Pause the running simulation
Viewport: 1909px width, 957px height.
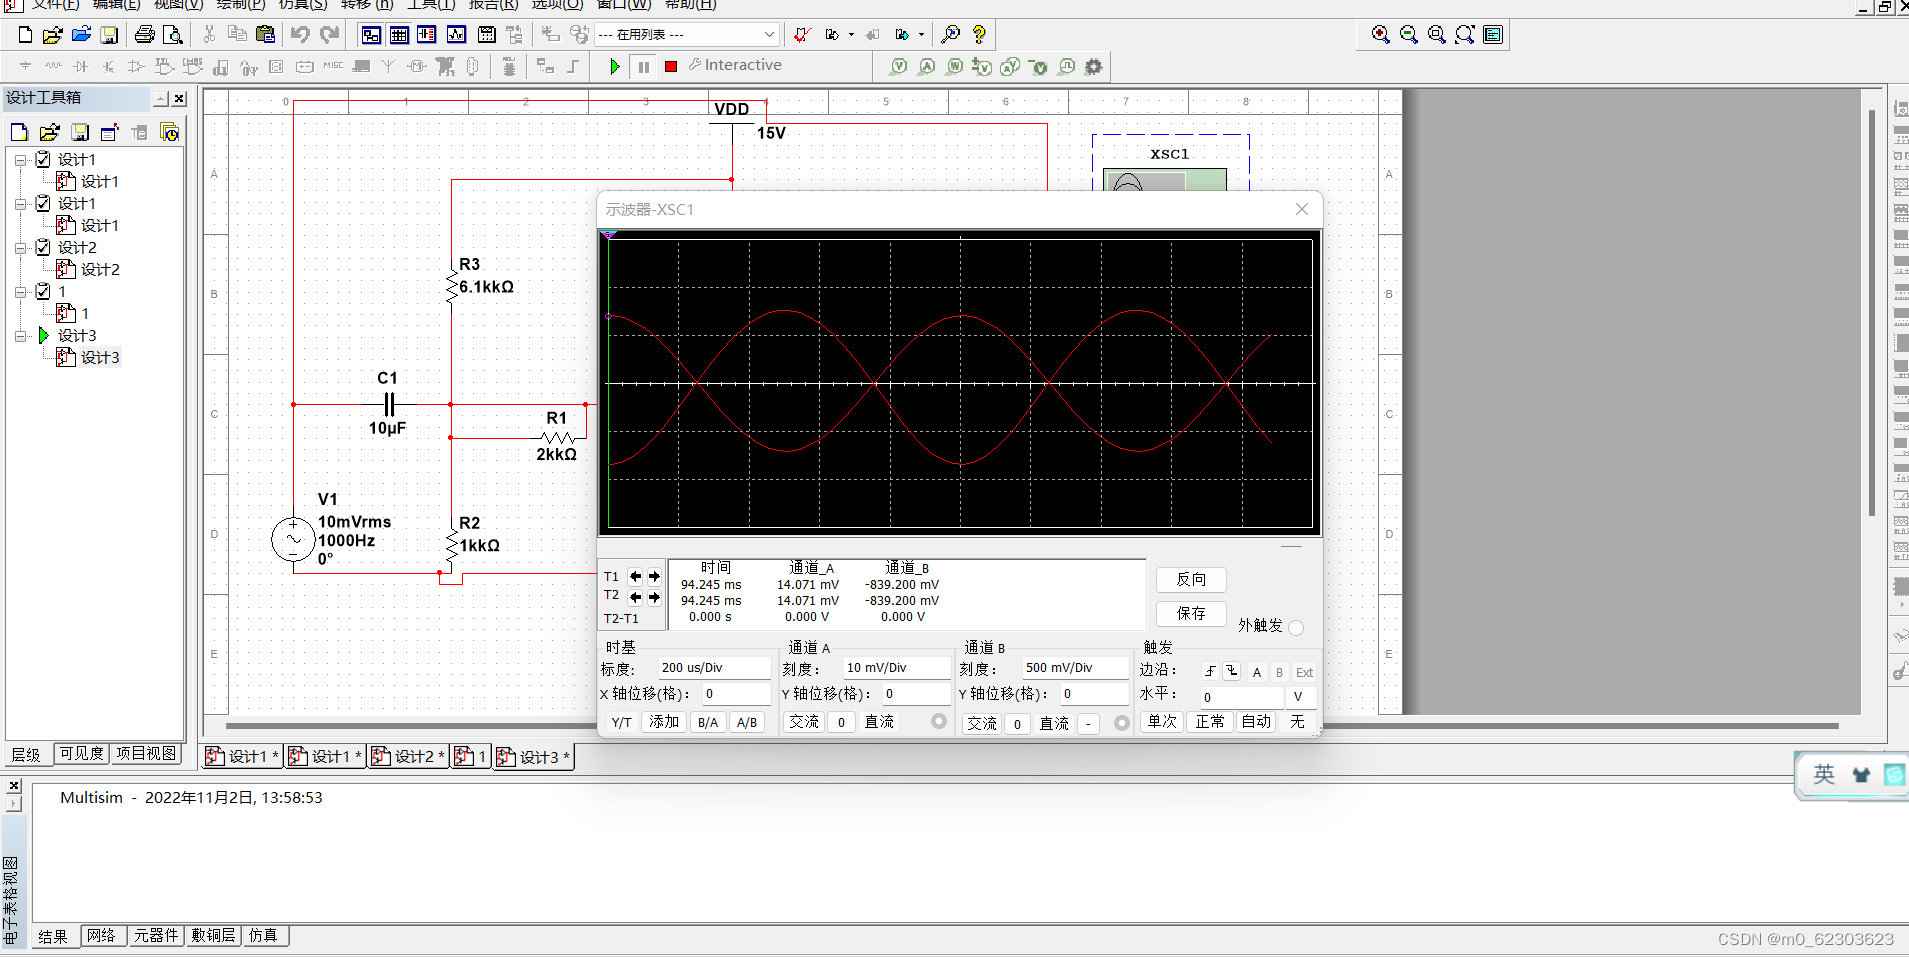point(643,66)
